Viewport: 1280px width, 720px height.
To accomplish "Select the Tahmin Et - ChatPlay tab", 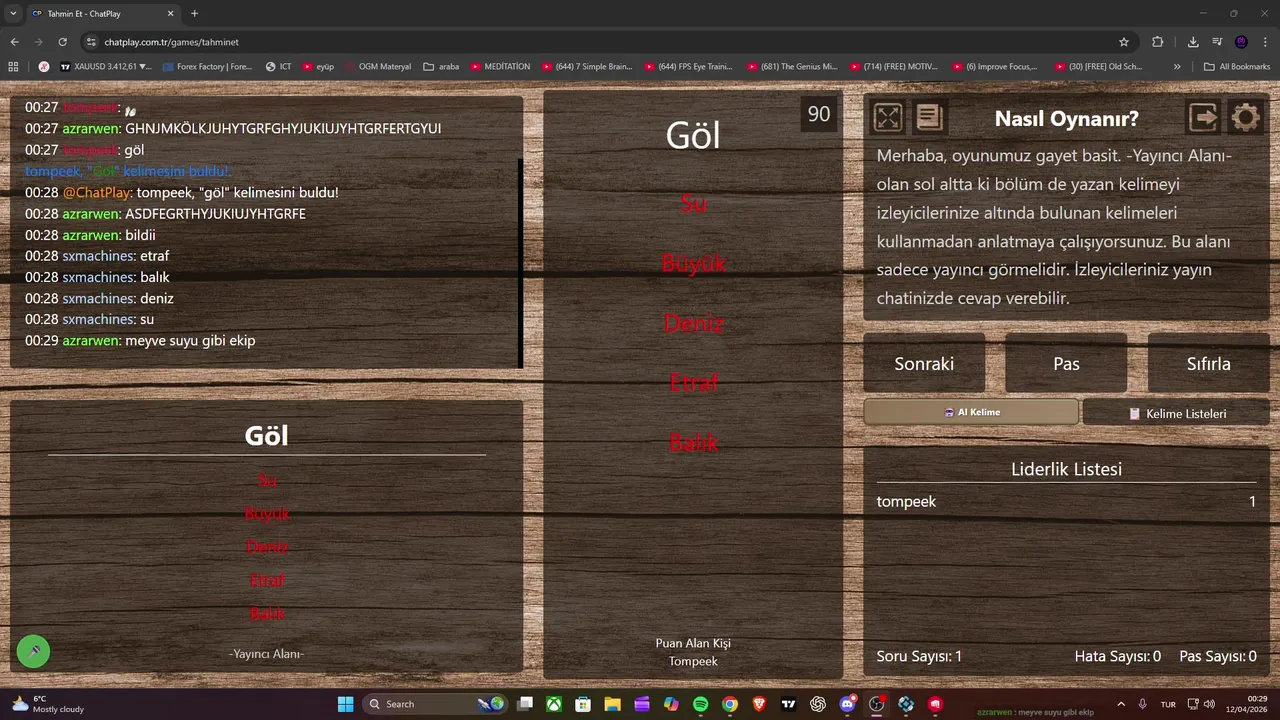I will pyautogui.click(x=103, y=14).
